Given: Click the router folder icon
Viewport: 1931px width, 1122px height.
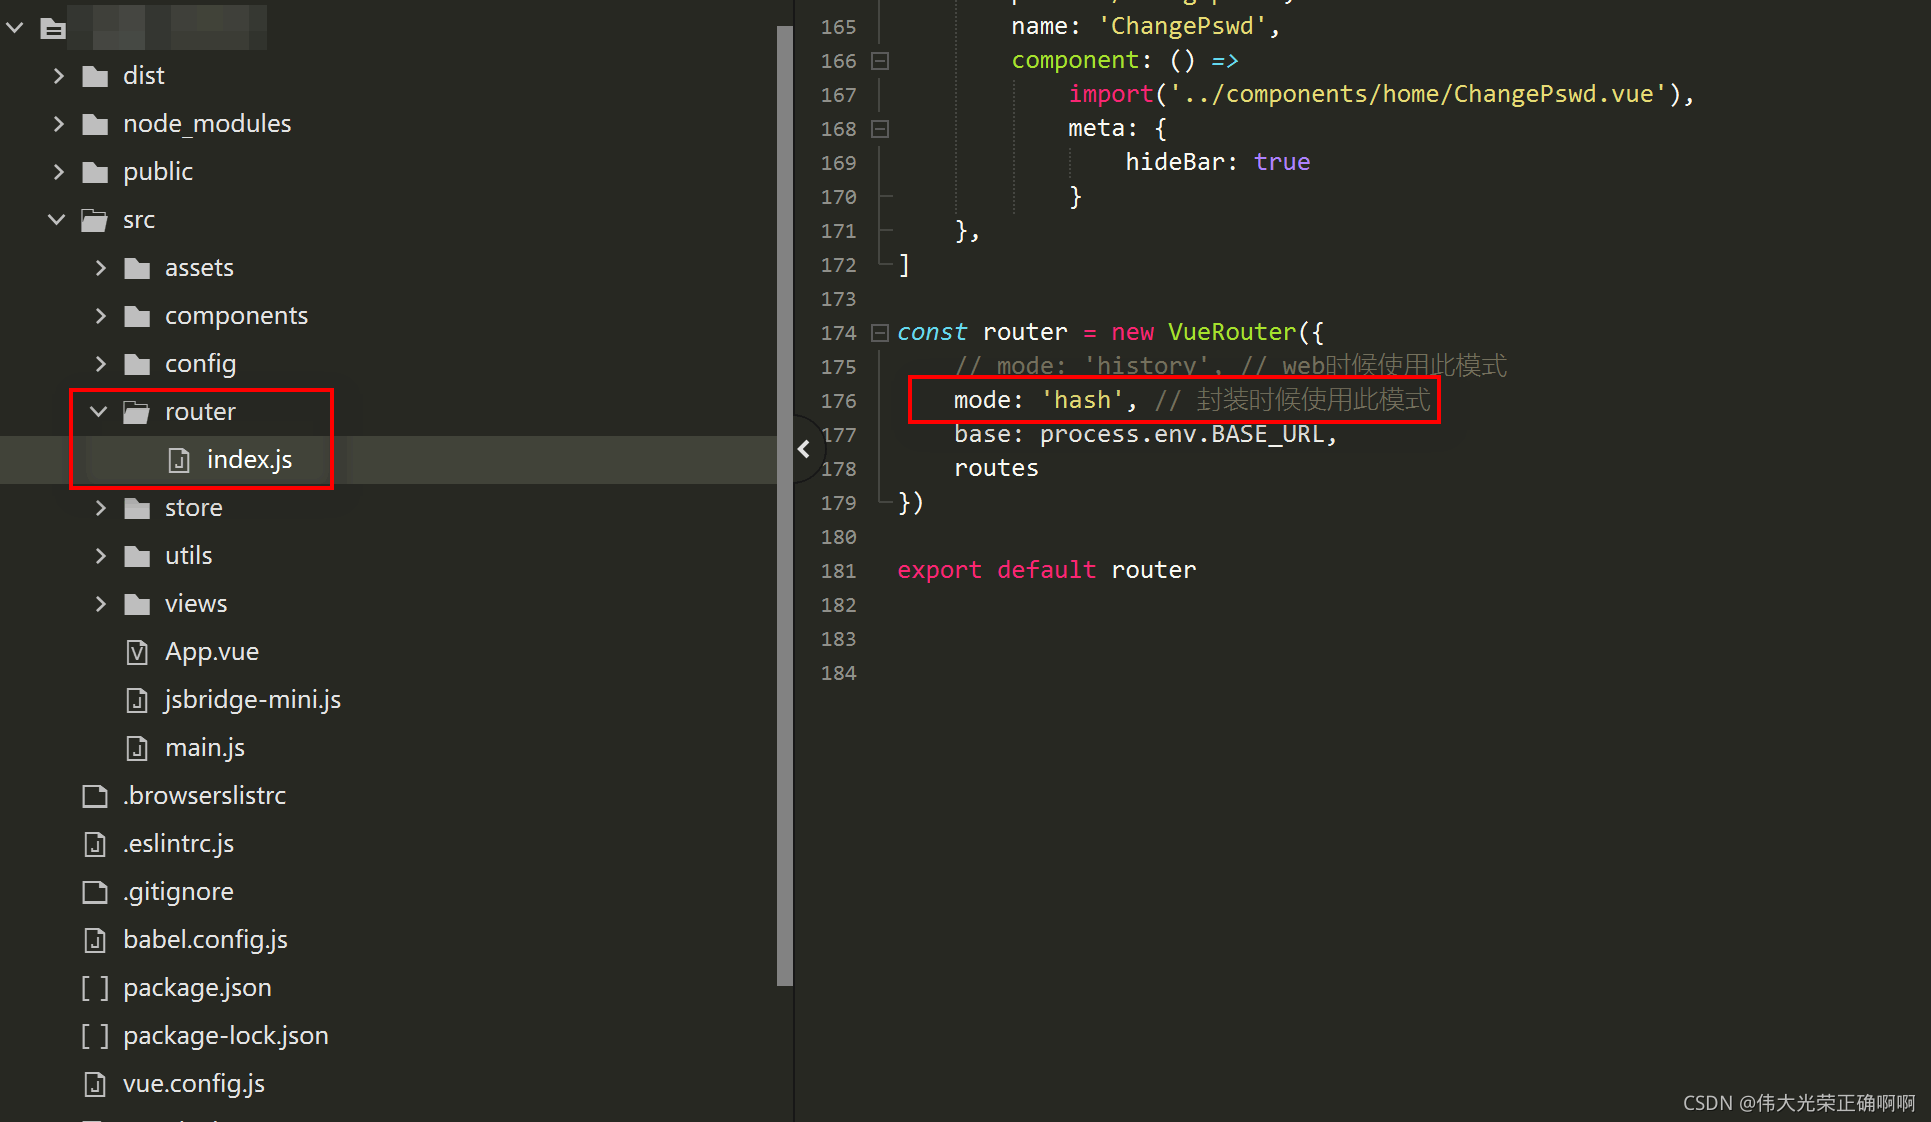Looking at the screenshot, I should pyautogui.click(x=135, y=411).
